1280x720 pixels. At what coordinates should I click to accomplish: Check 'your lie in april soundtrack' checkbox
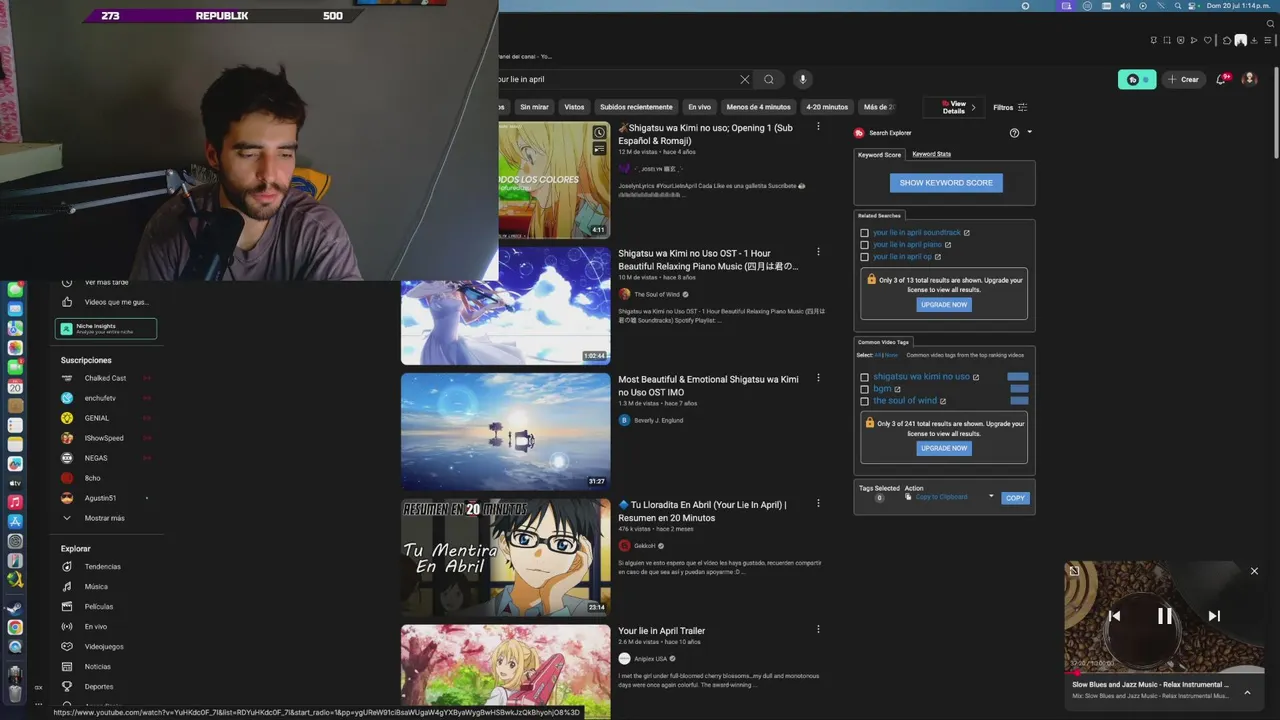(865, 233)
